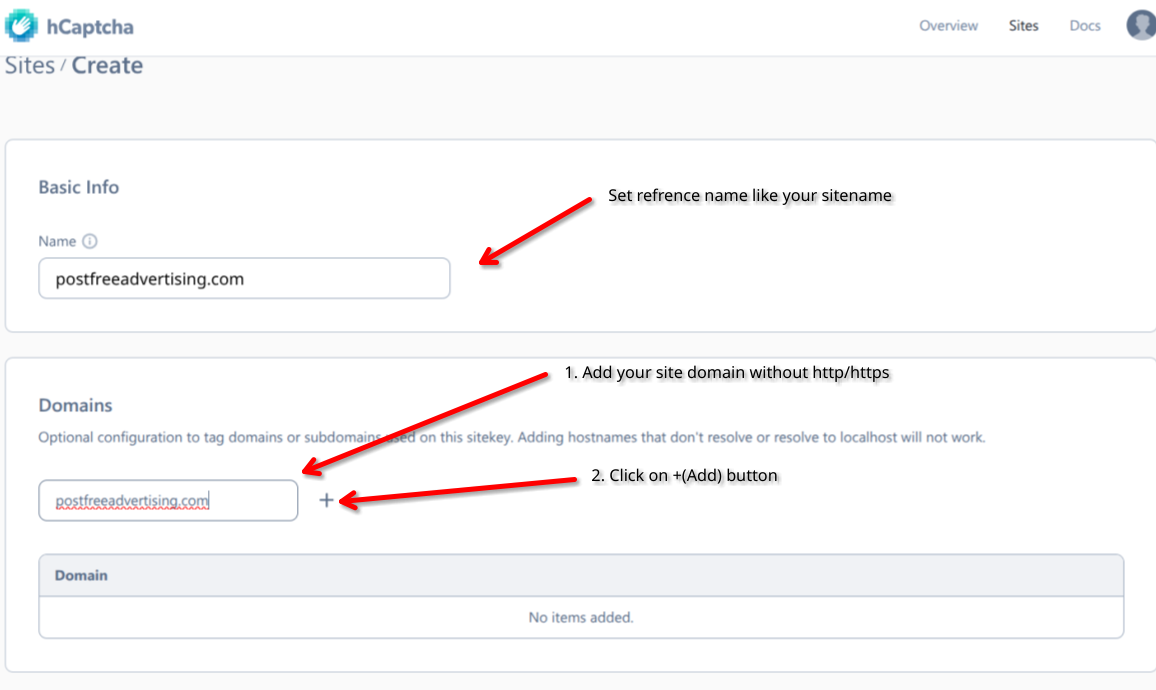This screenshot has width=1156, height=690.
Task: Select the Create breadcrumb text
Action: click(107, 65)
